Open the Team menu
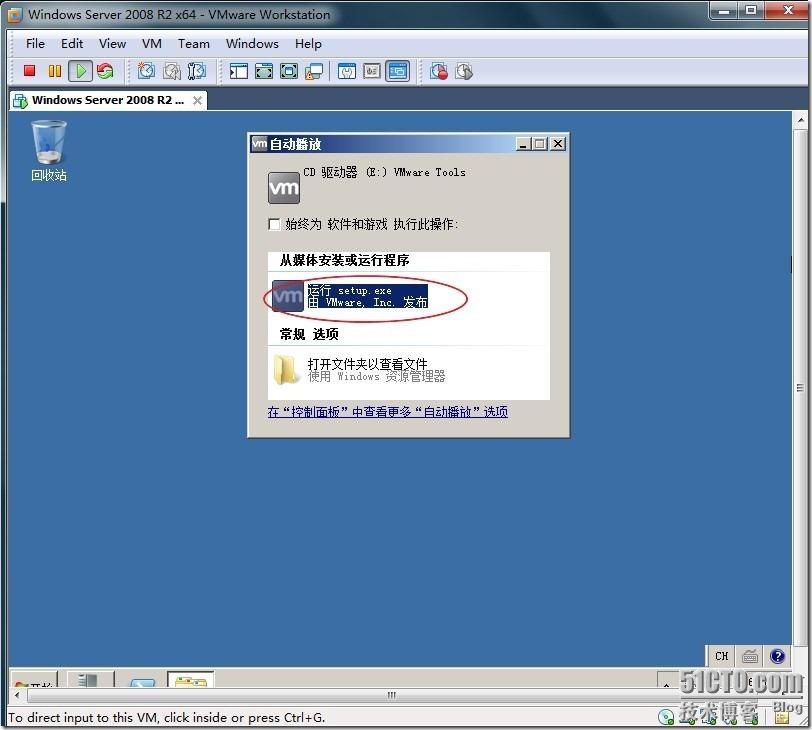This screenshot has height=730, width=812. pyautogui.click(x=194, y=43)
